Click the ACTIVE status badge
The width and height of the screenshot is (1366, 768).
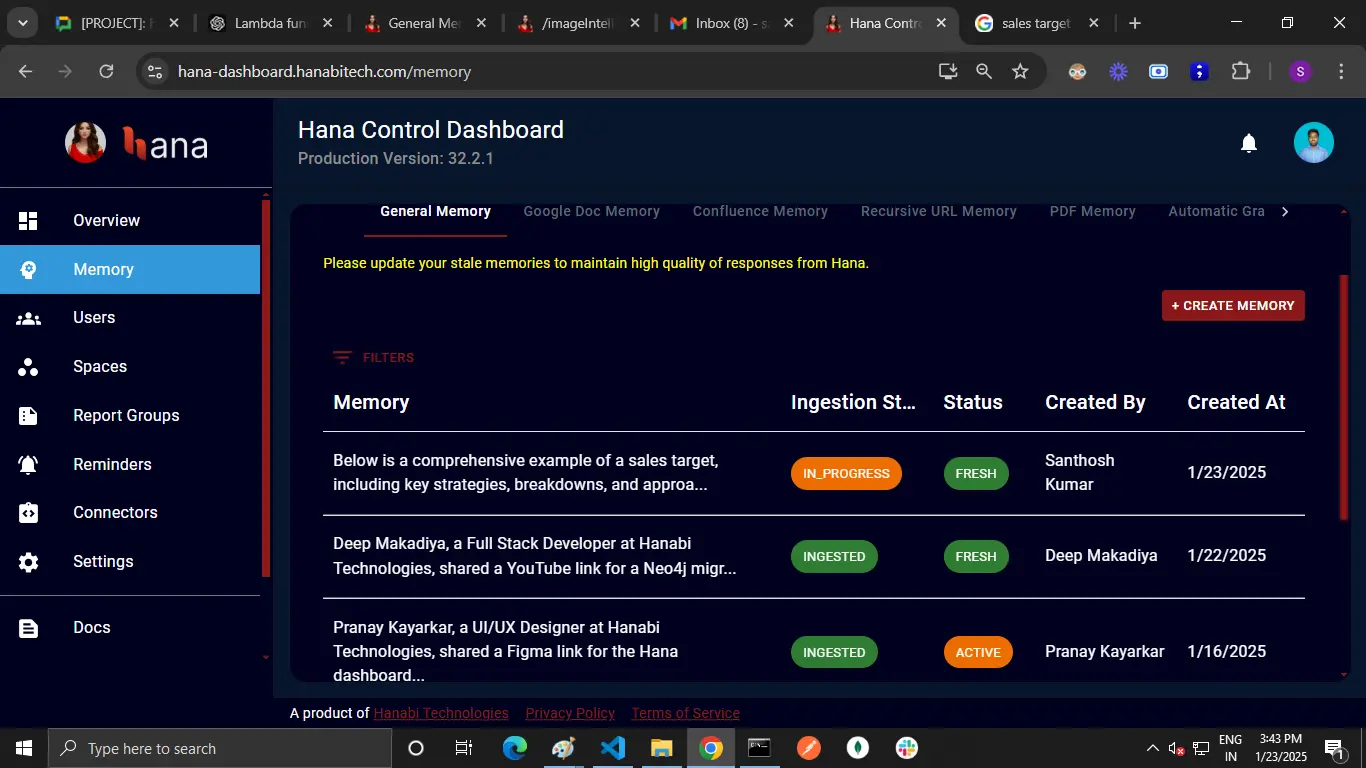coord(978,653)
